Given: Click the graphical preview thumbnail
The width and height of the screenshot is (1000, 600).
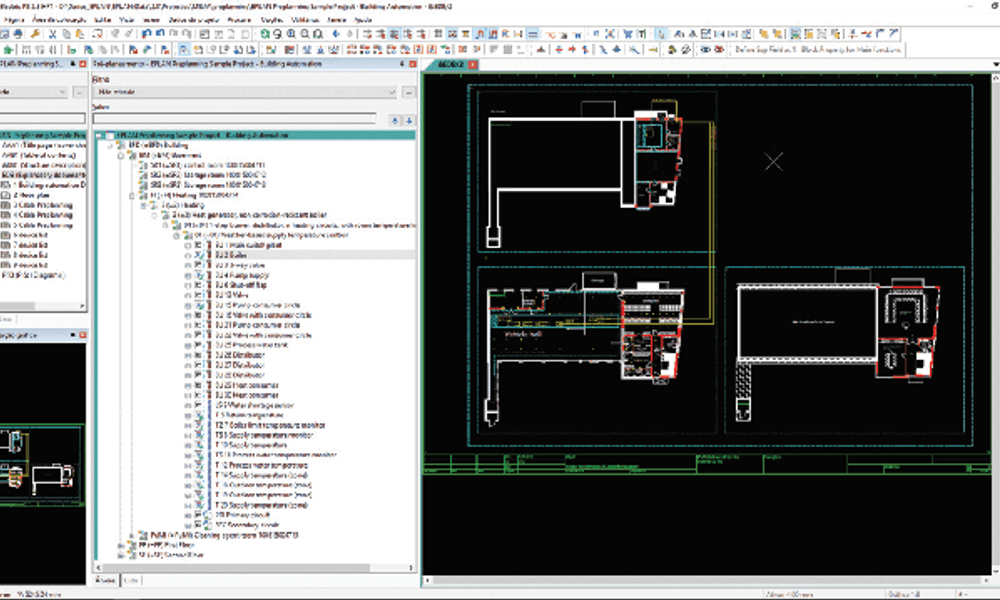Looking at the screenshot, I should pos(42,464).
